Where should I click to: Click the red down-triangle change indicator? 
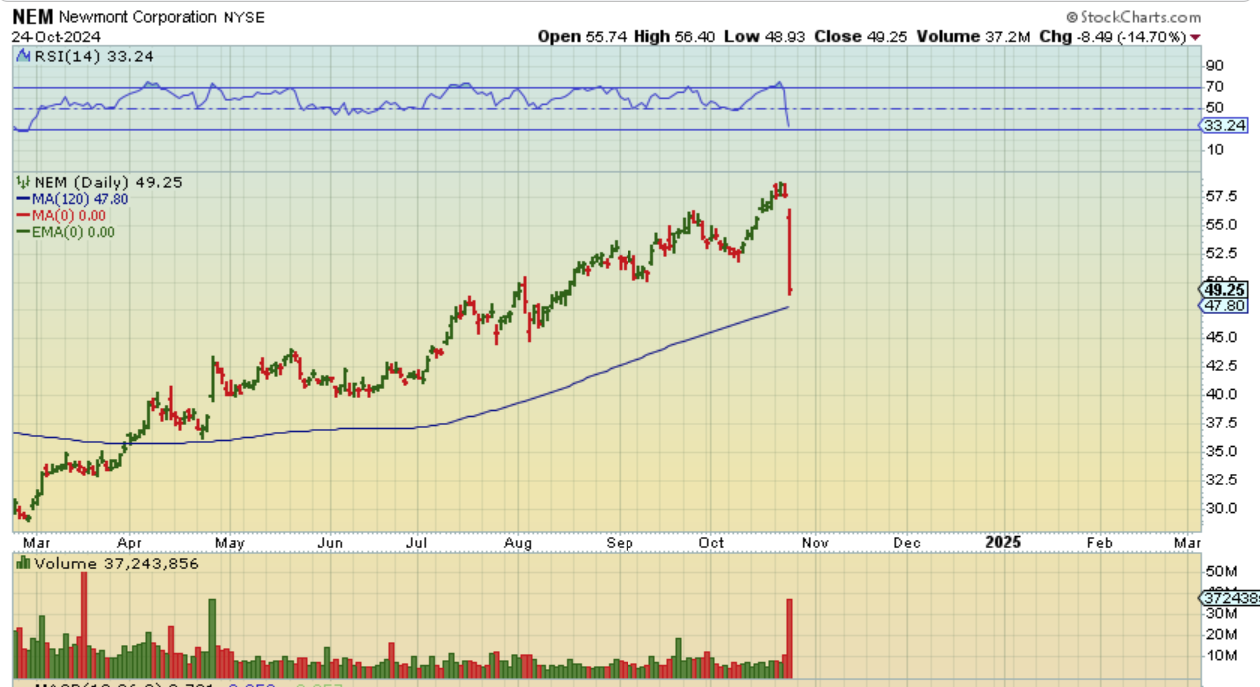coord(1195,37)
